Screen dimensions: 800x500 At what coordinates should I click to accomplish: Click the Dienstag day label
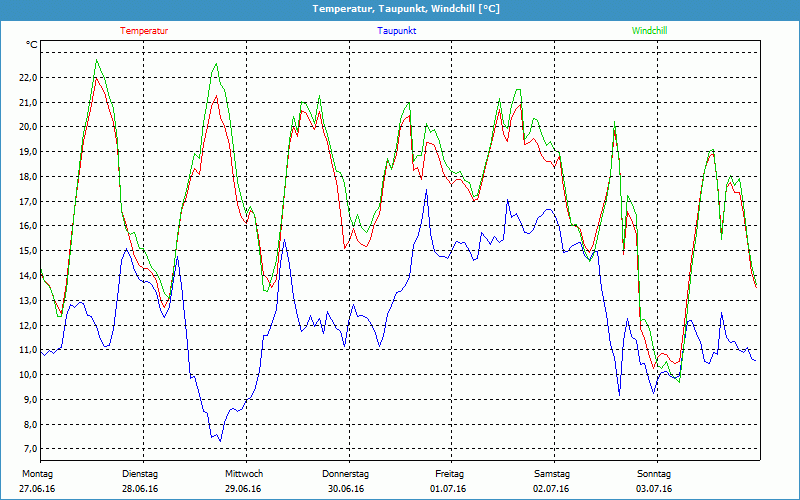point(140,474)
